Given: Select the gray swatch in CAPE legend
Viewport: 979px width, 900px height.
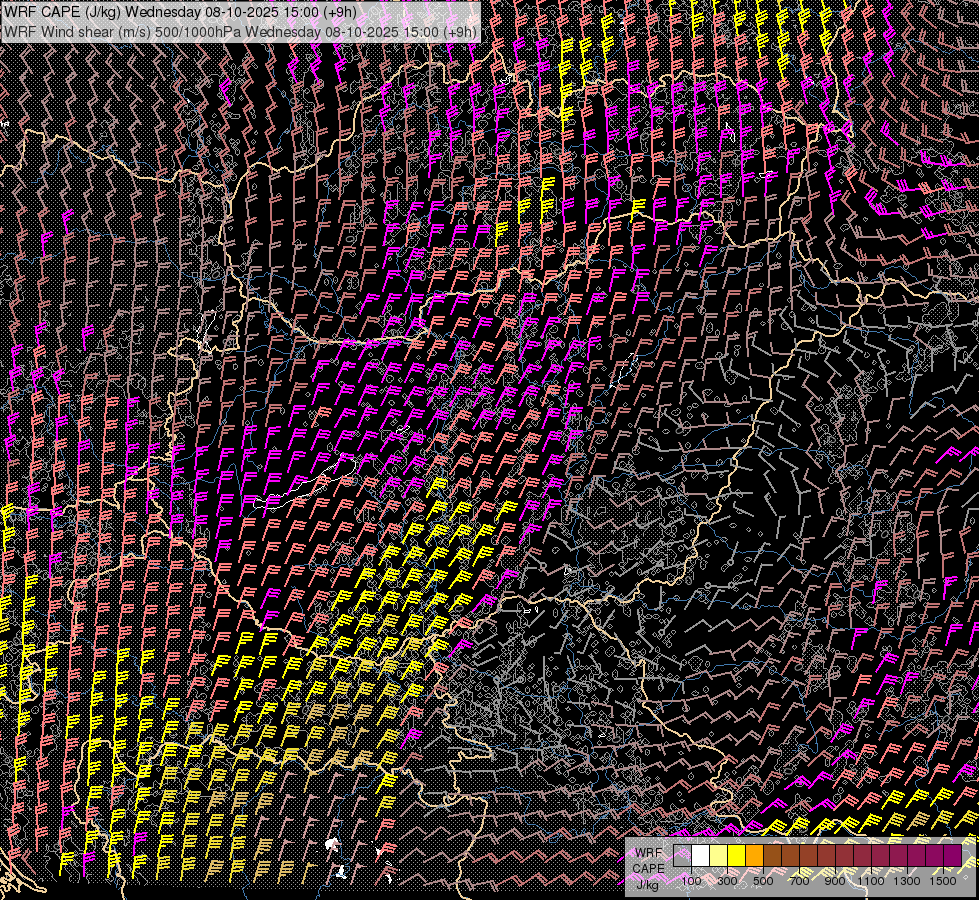Looking at the screenshot, I should (x=683, y=856).
